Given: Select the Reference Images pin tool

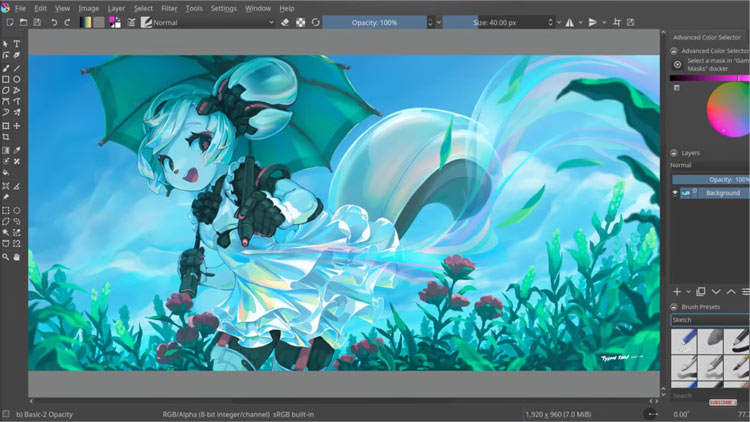Looking at the screenshot, I should pos(5,197).
